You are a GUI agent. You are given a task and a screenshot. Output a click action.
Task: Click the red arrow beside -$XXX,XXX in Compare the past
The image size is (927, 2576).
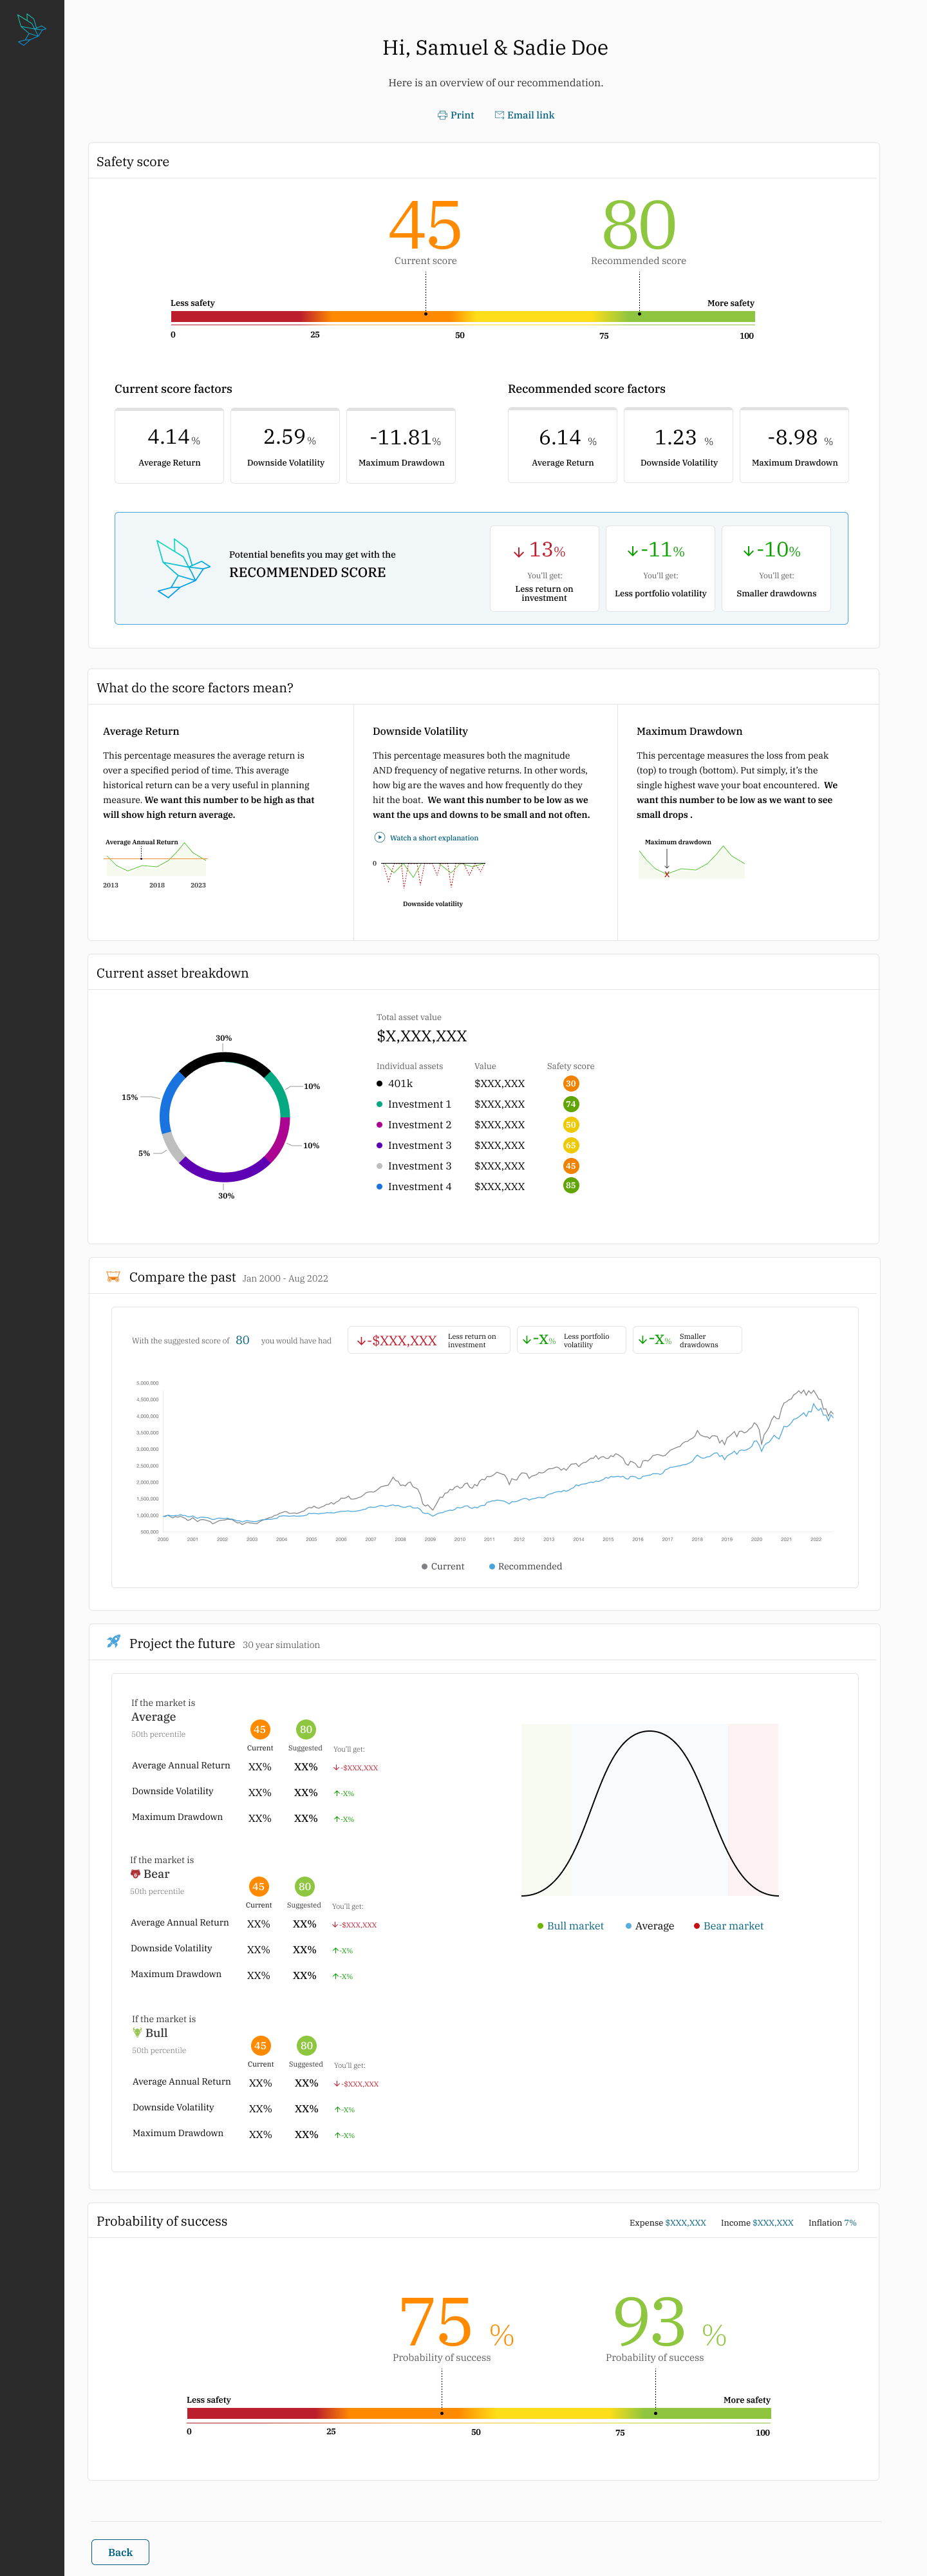pos(362,1341)
